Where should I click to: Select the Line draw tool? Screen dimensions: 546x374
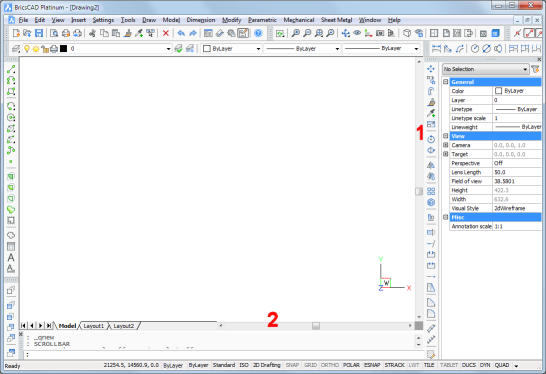coord(11,69)
